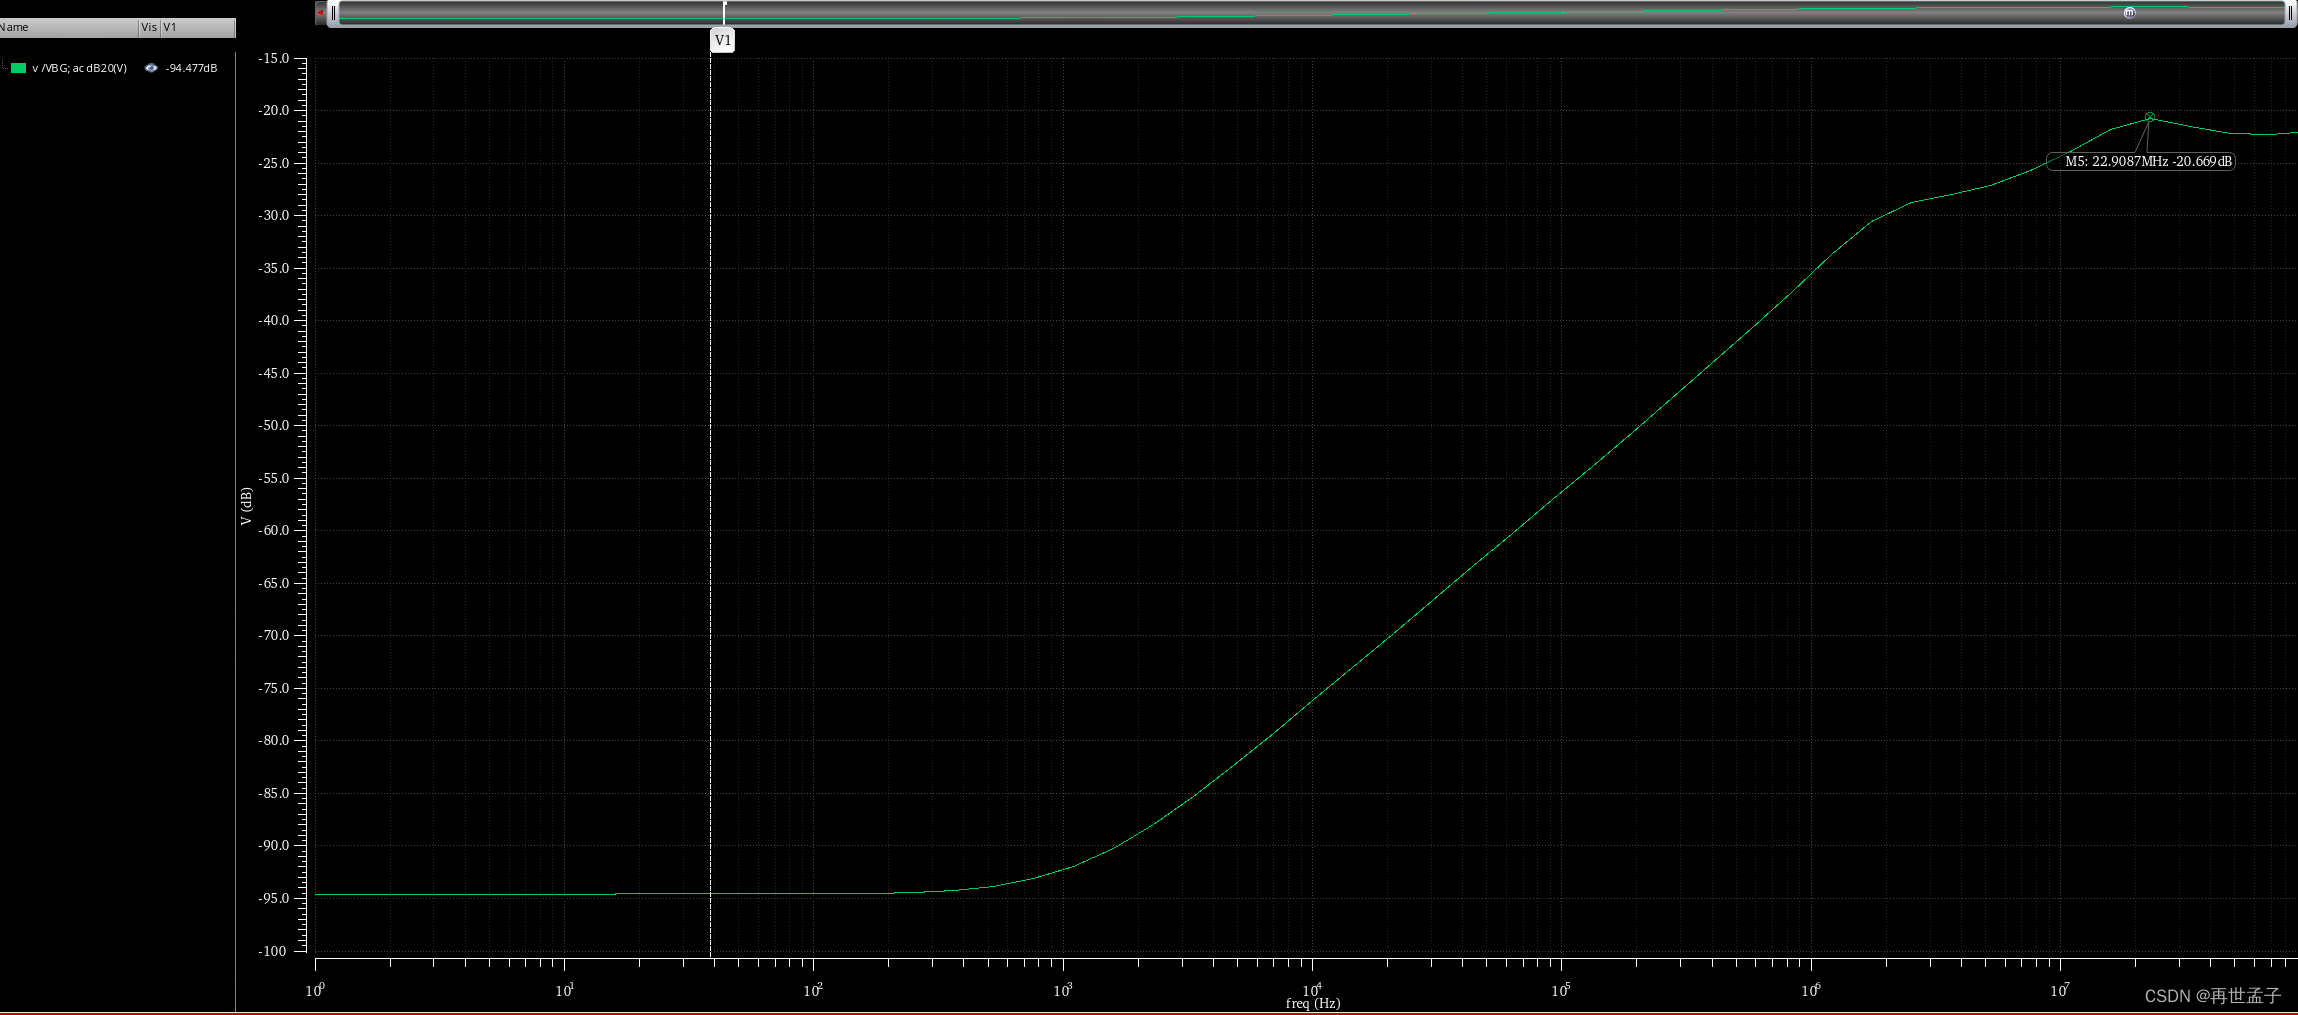2298x1015 pixels.
Task: Click the V1 column header in legend
Action: point(198,27)
